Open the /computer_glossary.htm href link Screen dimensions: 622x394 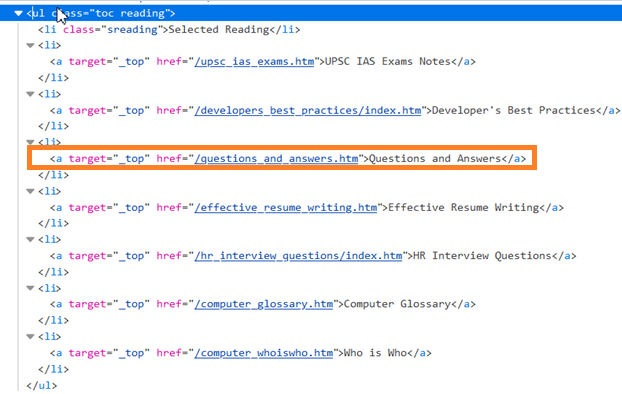click(263, 304)
